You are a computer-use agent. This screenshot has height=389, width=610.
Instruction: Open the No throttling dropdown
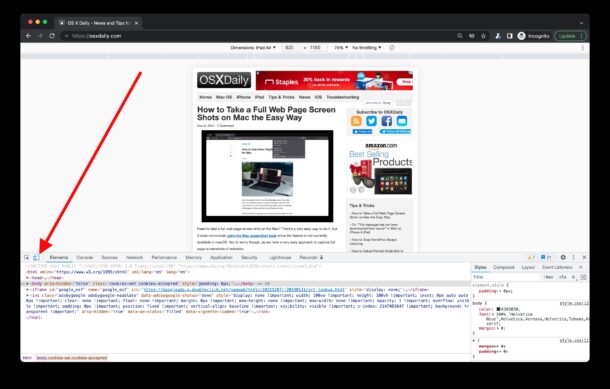tap(366, 47)
